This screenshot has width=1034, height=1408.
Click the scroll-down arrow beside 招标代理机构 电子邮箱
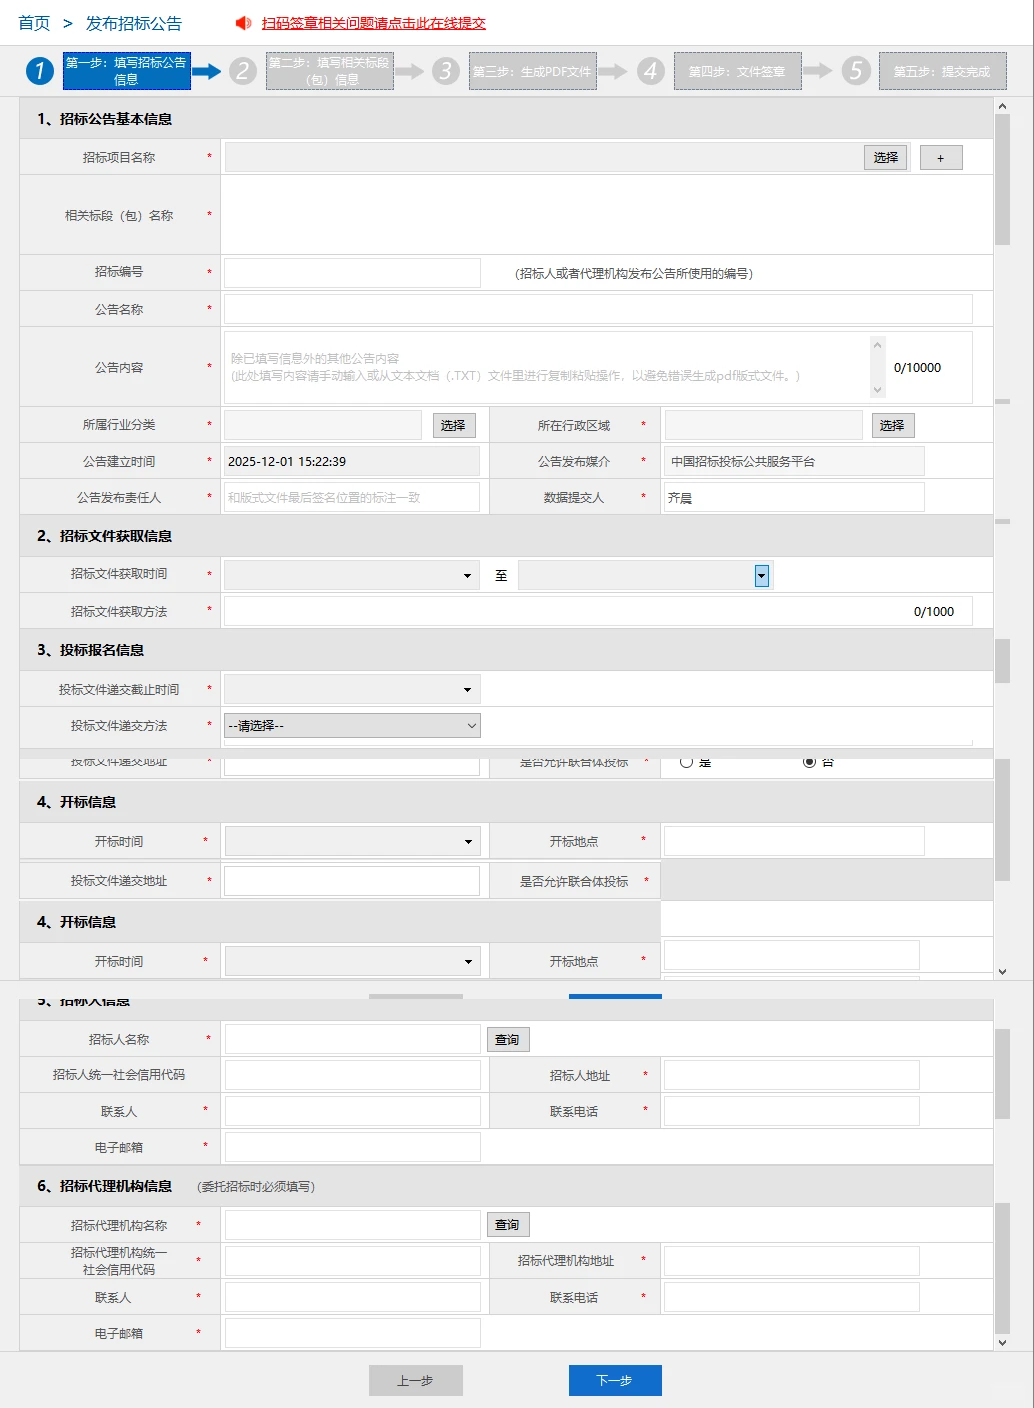click(x=1002, y=1342)
